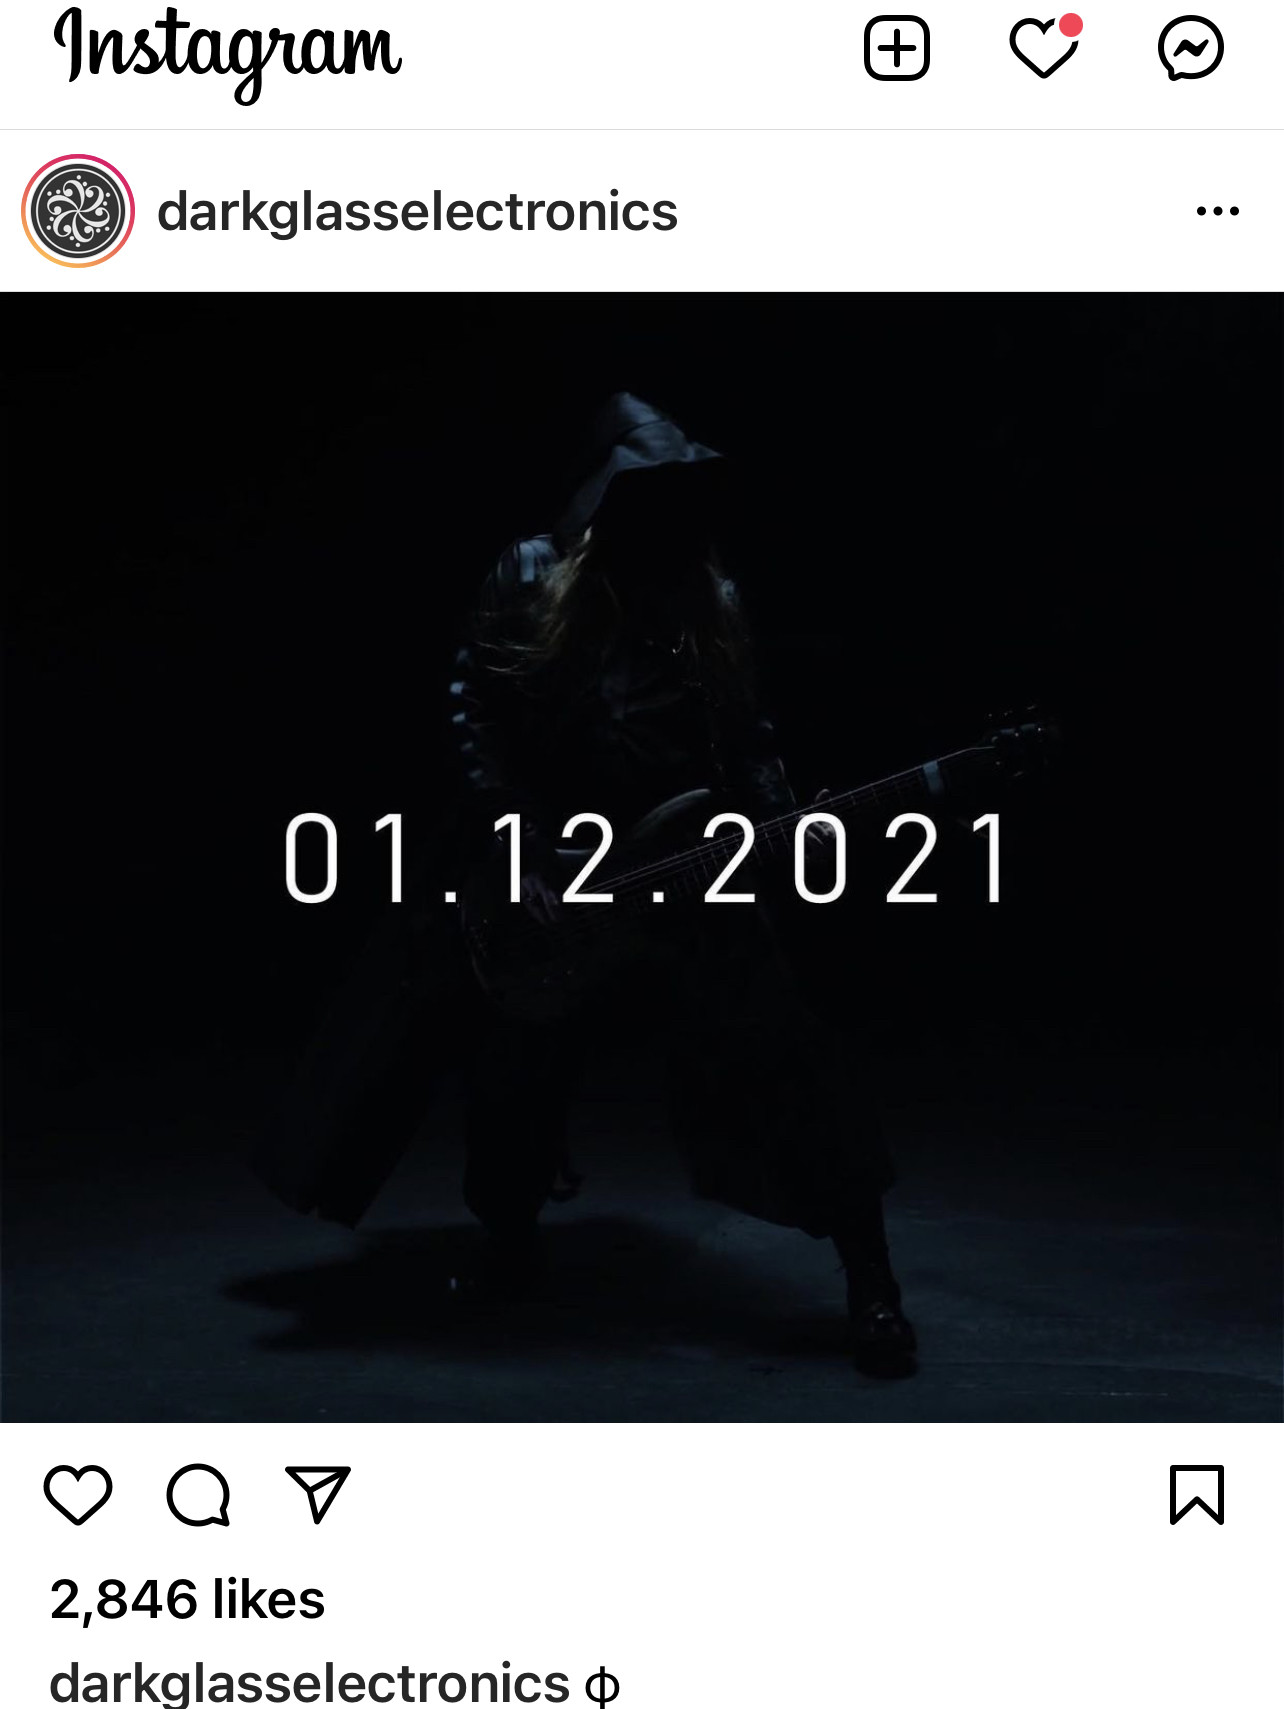
Task: Like the post with heart icon
Action: tap(78, 1495)
